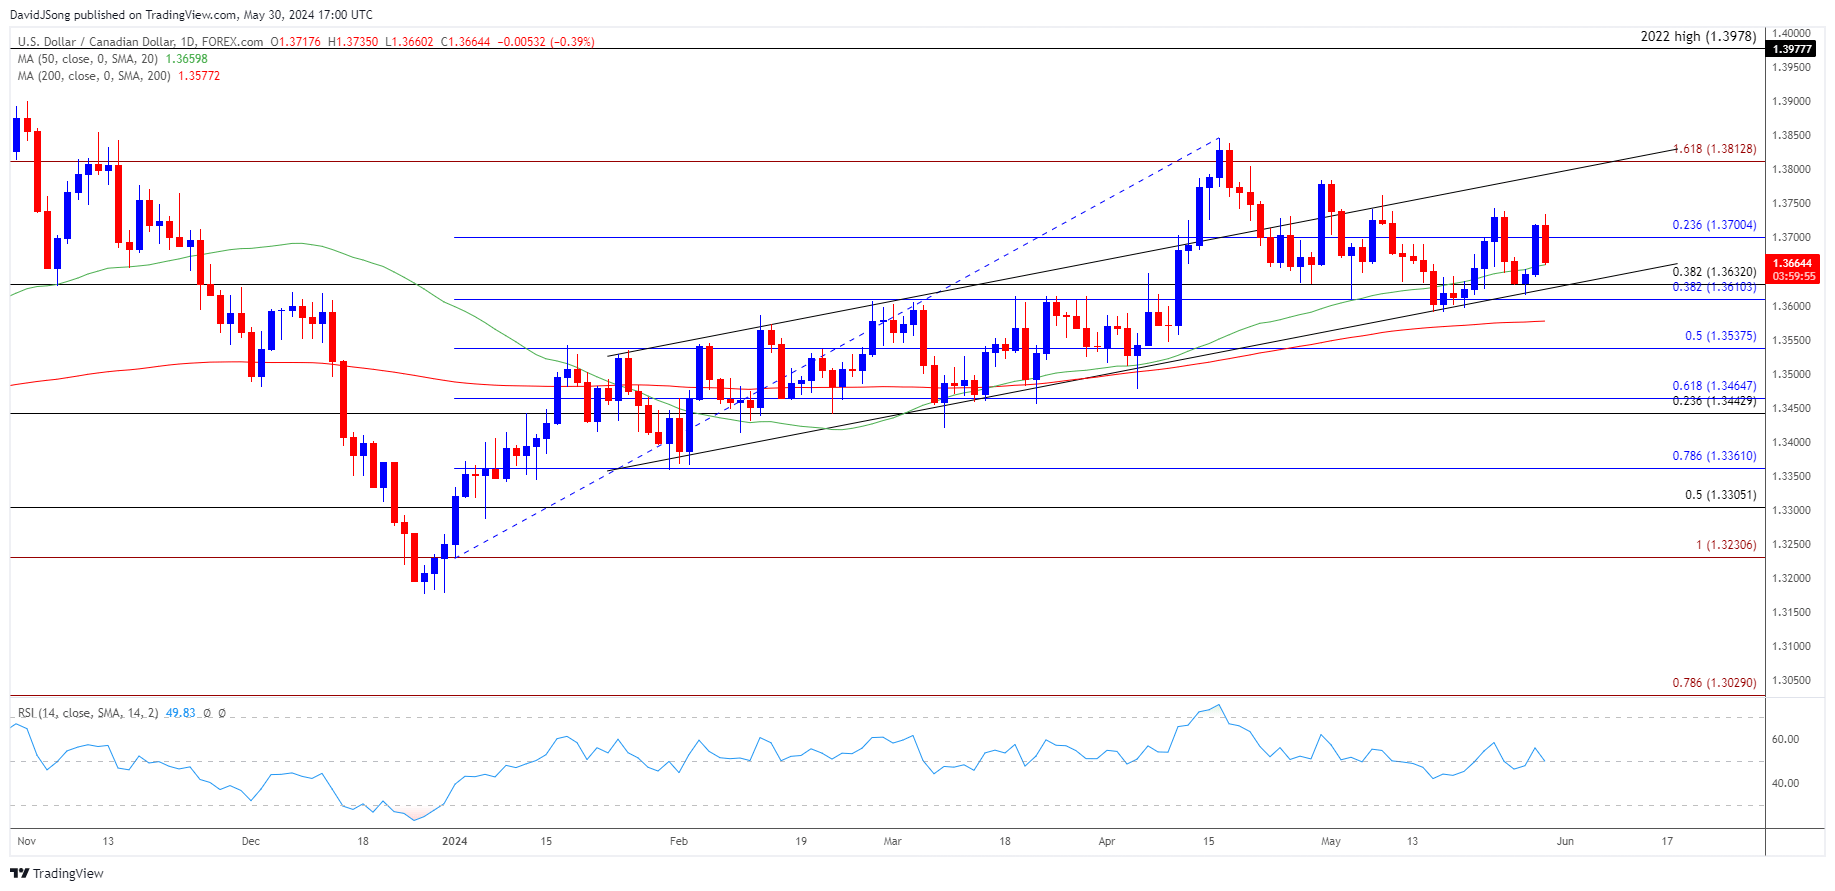The image size is (1835, 891).
Task: Click 1.38000 on the price axis
Action: [x=1791, y=169]
